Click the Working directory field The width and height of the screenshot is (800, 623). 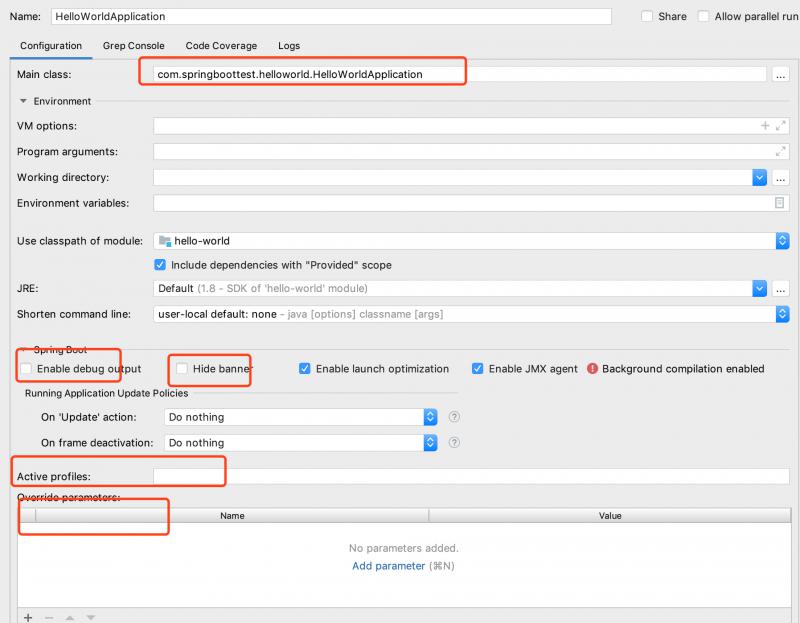click(453, 178)
